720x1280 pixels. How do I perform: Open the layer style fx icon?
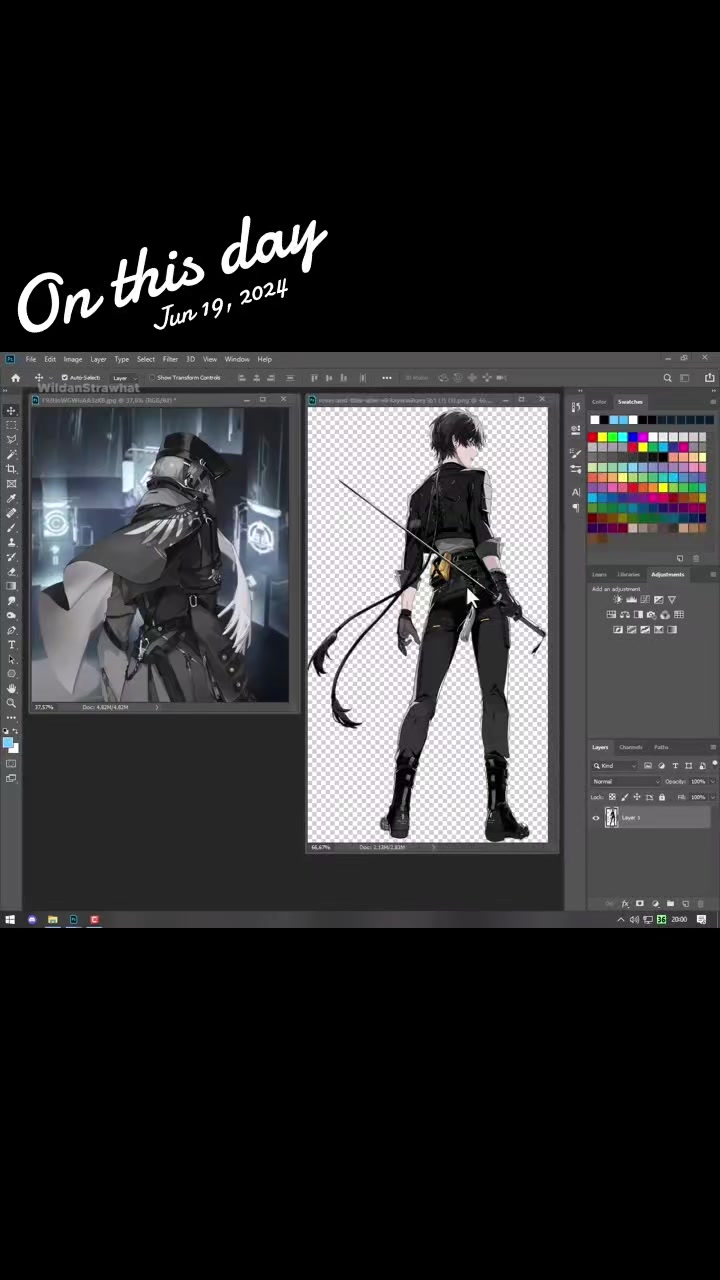[x=625, y=903]
